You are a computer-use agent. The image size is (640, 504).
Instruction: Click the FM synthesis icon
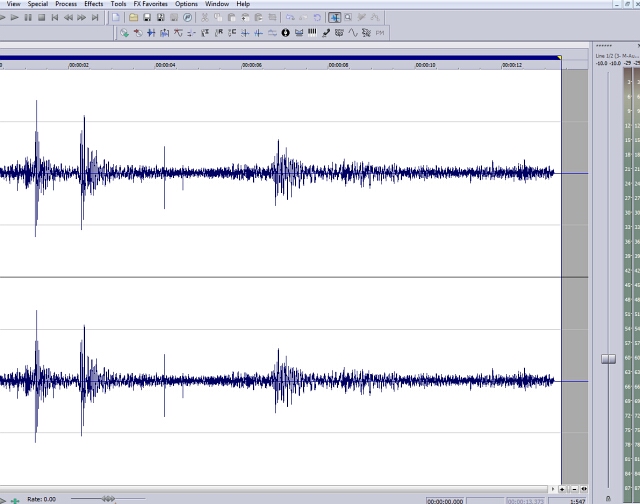coord(380,33)
